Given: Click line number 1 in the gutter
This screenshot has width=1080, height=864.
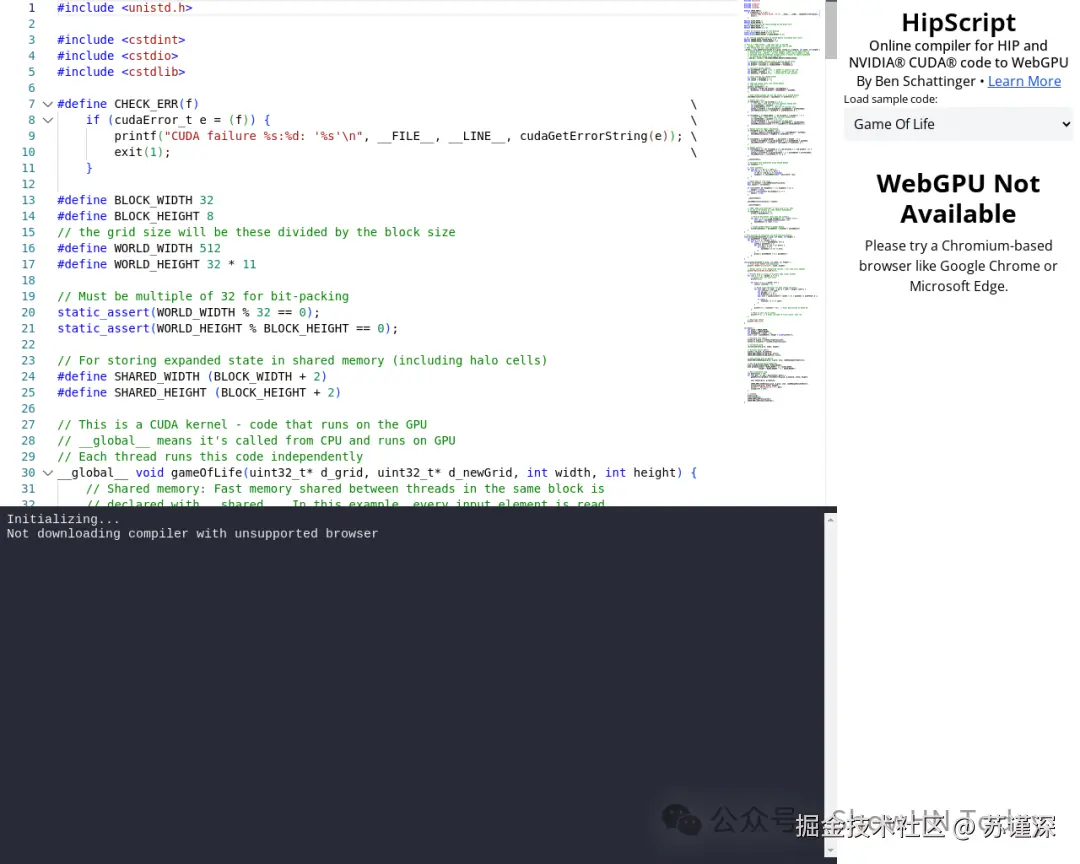Looking at the screenshot, I should point(31,8).
